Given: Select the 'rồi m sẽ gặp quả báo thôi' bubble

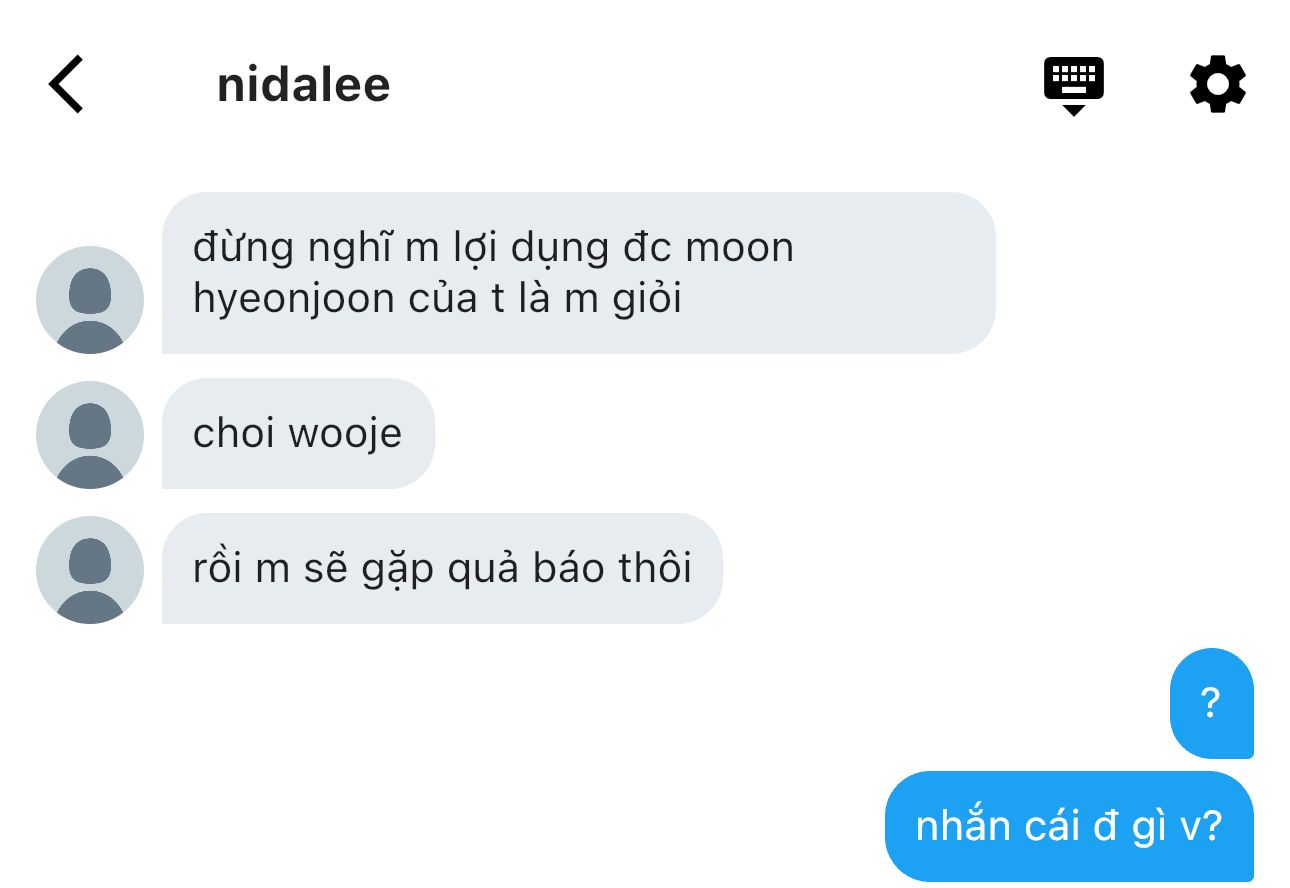Looking at the screenshot, I should click(442, 569).
